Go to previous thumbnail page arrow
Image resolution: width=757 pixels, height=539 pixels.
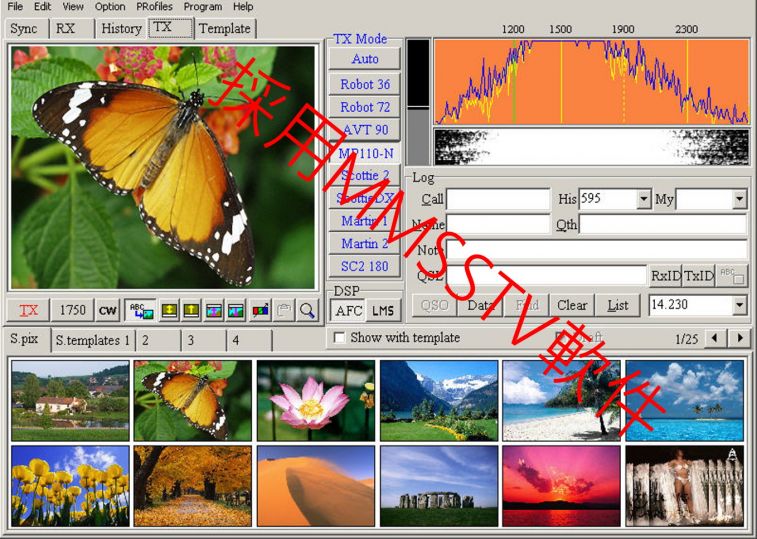coord(717,339)
